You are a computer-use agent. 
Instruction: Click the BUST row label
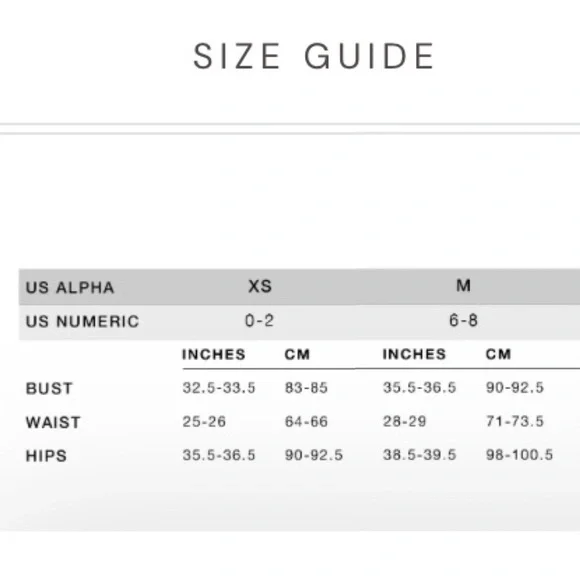coord(49,388)
